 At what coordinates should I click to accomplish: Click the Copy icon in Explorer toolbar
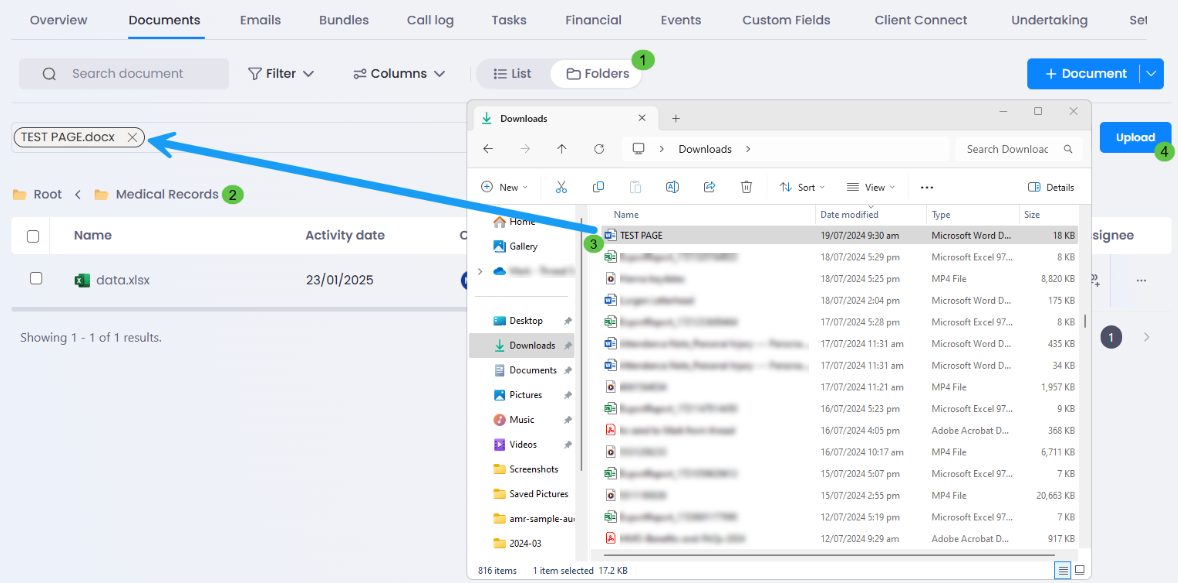coord(598,187)
